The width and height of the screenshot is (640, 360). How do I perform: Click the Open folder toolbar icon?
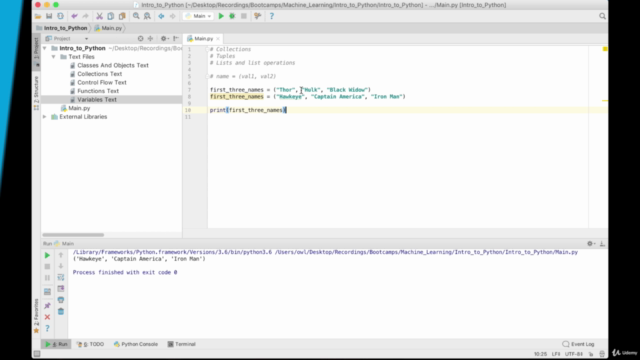38,16
